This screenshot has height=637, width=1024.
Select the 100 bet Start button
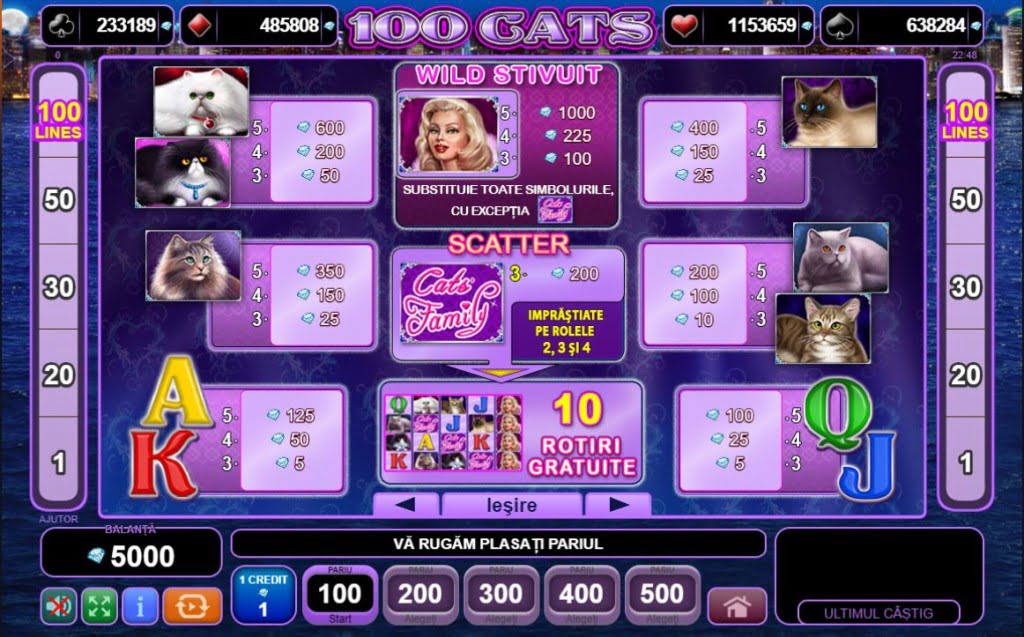click(x=340, y=595)
